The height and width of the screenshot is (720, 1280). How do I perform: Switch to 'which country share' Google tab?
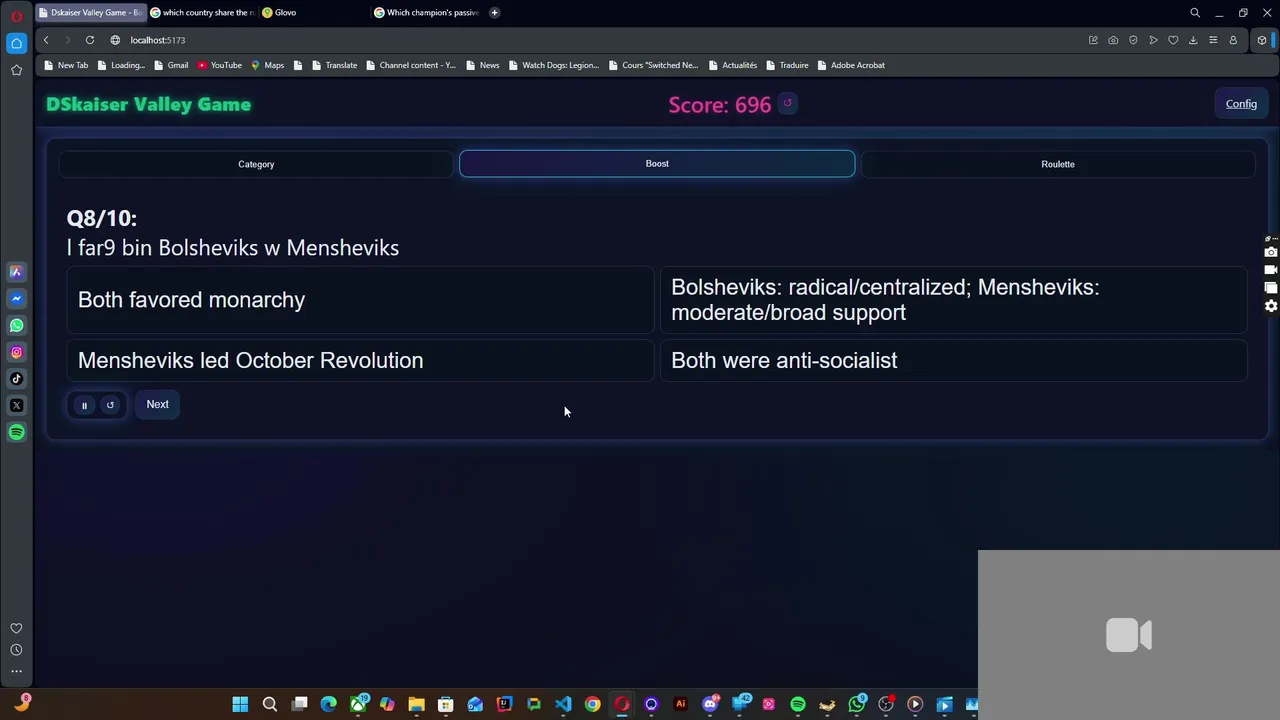click(x=203, y=12)
